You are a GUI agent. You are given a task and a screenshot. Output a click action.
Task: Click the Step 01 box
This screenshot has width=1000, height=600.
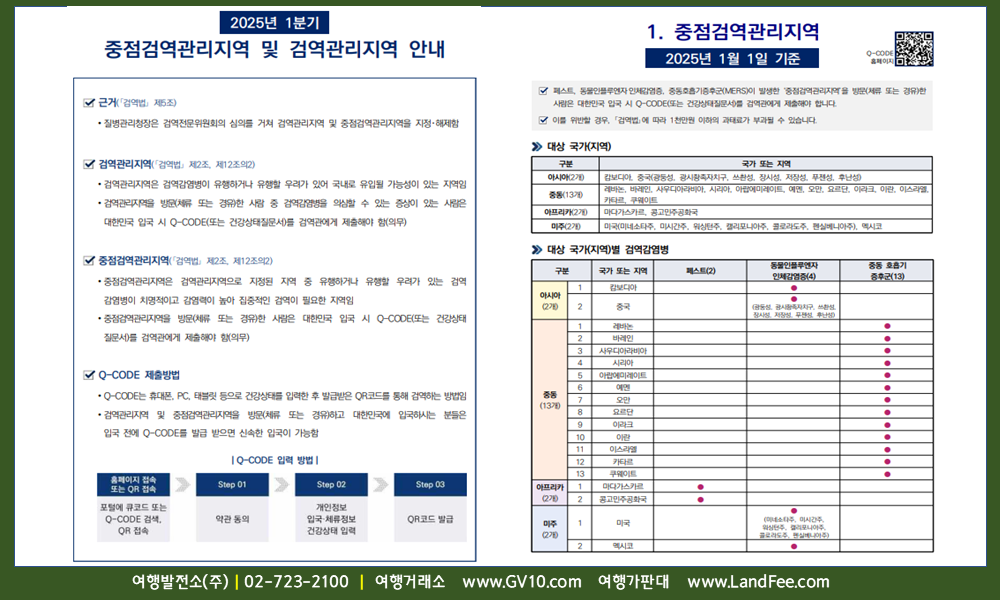232,485
